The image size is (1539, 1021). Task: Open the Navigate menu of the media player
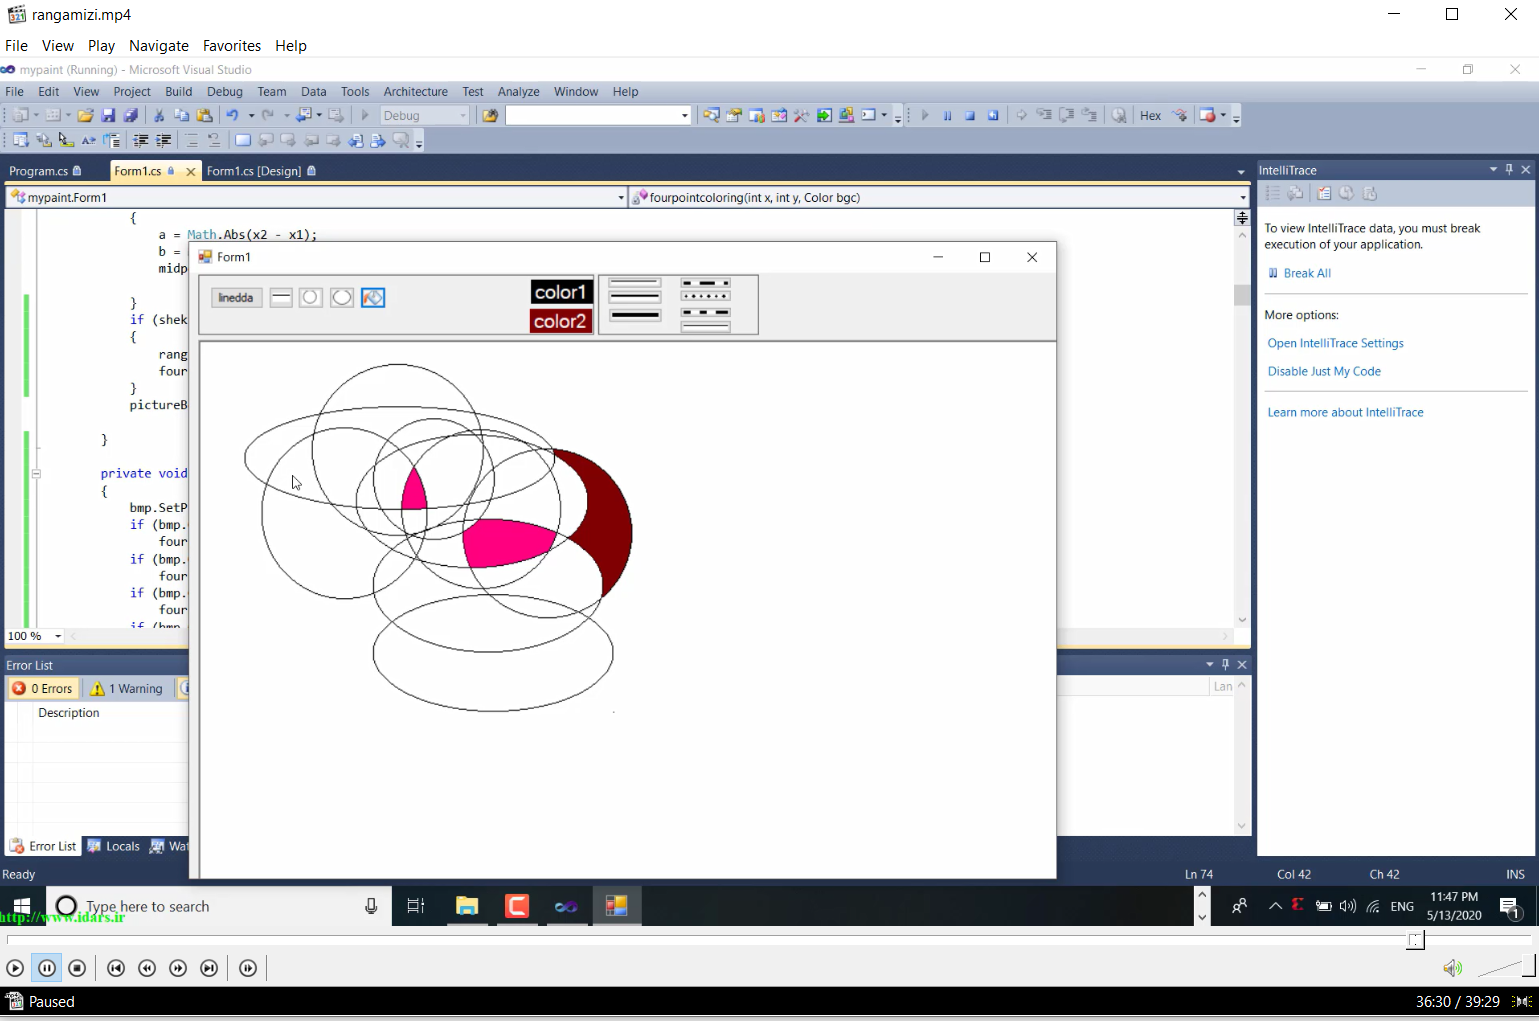click(x=159, y=46)
